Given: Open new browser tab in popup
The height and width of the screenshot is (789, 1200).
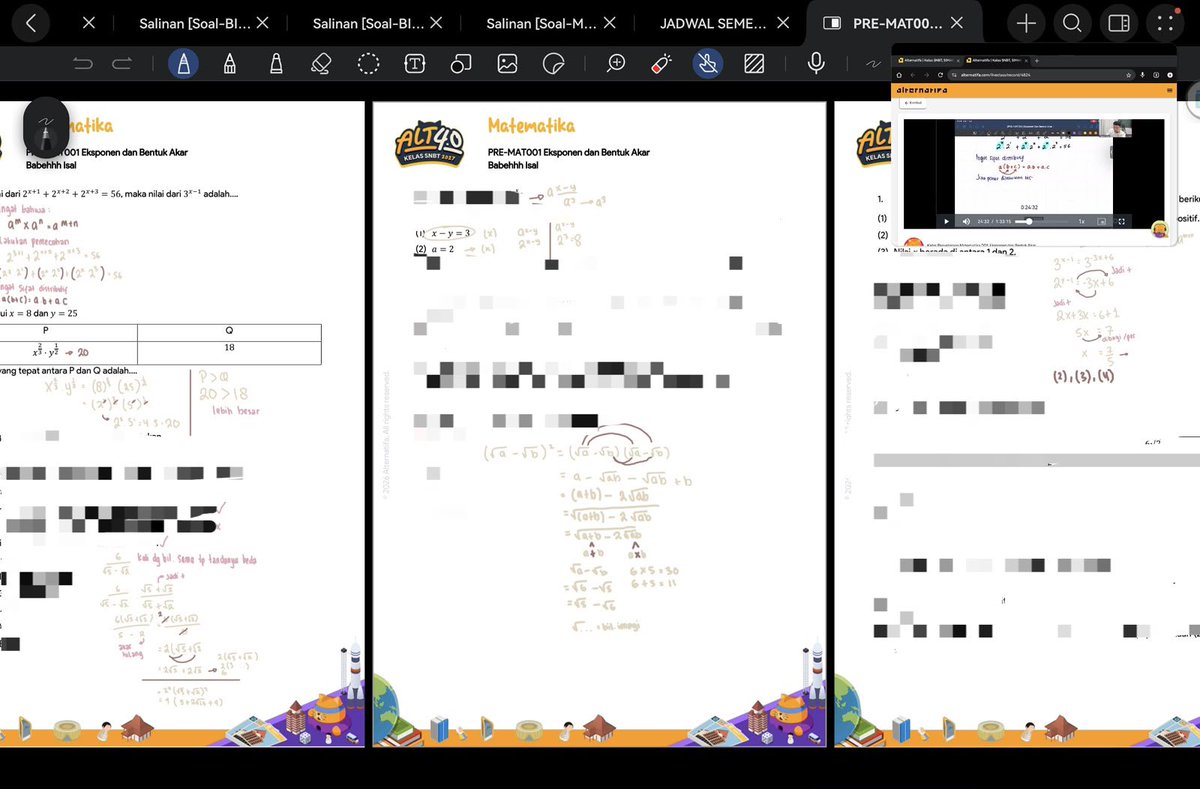Looking at the screenshot, I should point(1036,61).
